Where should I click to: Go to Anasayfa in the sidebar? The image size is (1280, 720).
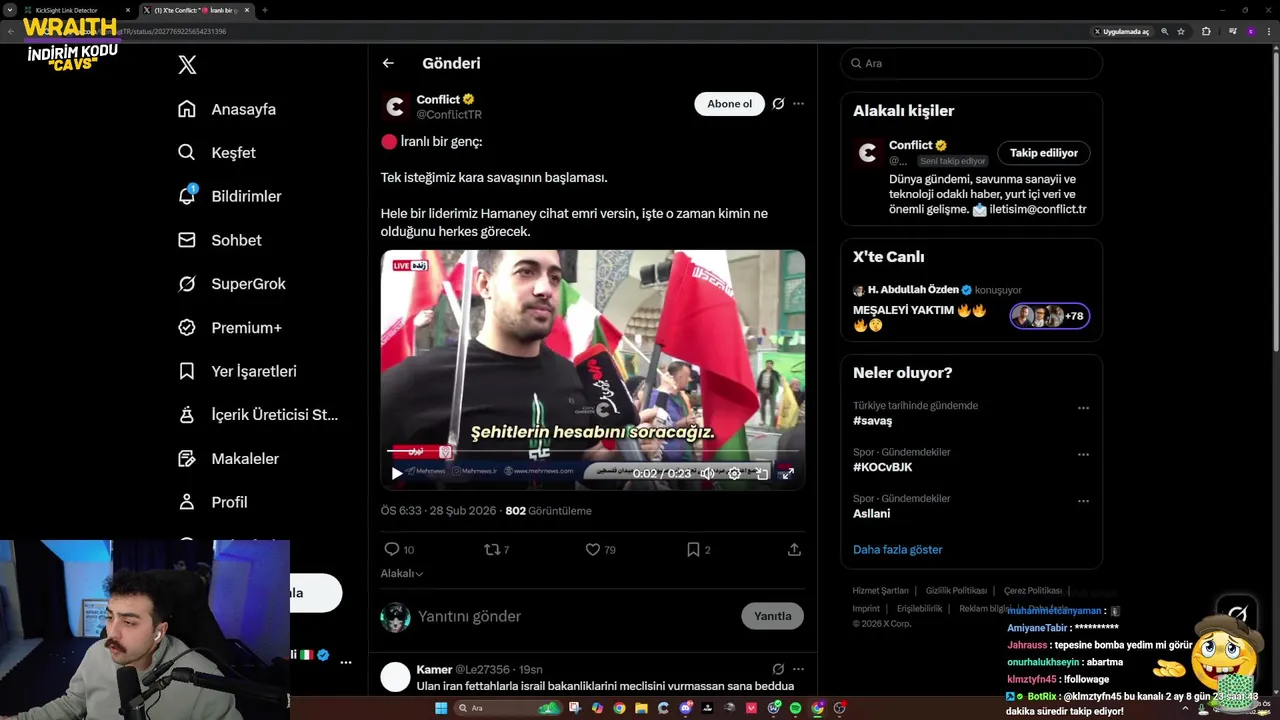[x=226, y=109]
